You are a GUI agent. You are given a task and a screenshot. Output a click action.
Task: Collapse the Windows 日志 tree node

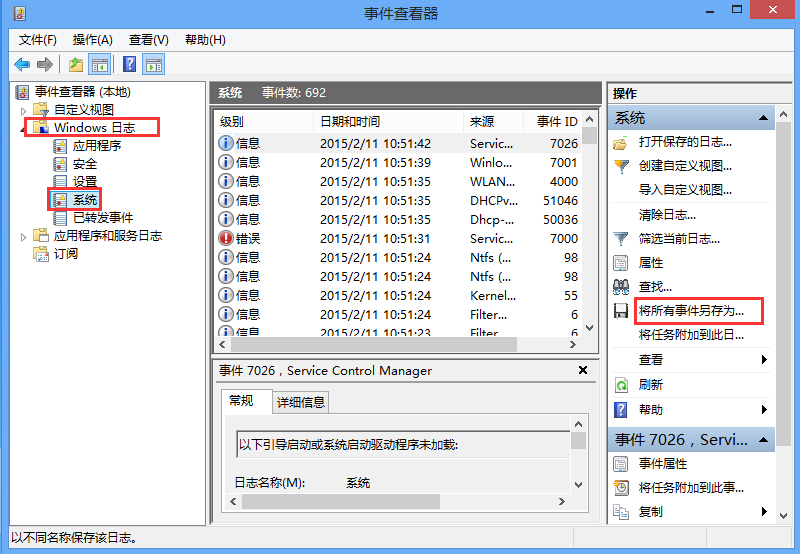pyautogui.click(x=24, y=128)
